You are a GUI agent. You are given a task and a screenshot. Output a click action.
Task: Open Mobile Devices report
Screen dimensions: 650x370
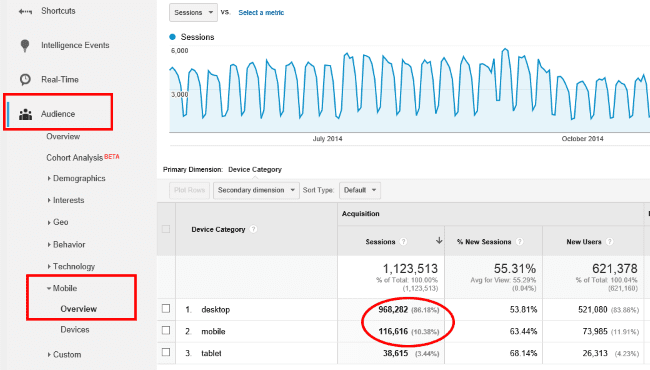(x=75, y=330)
